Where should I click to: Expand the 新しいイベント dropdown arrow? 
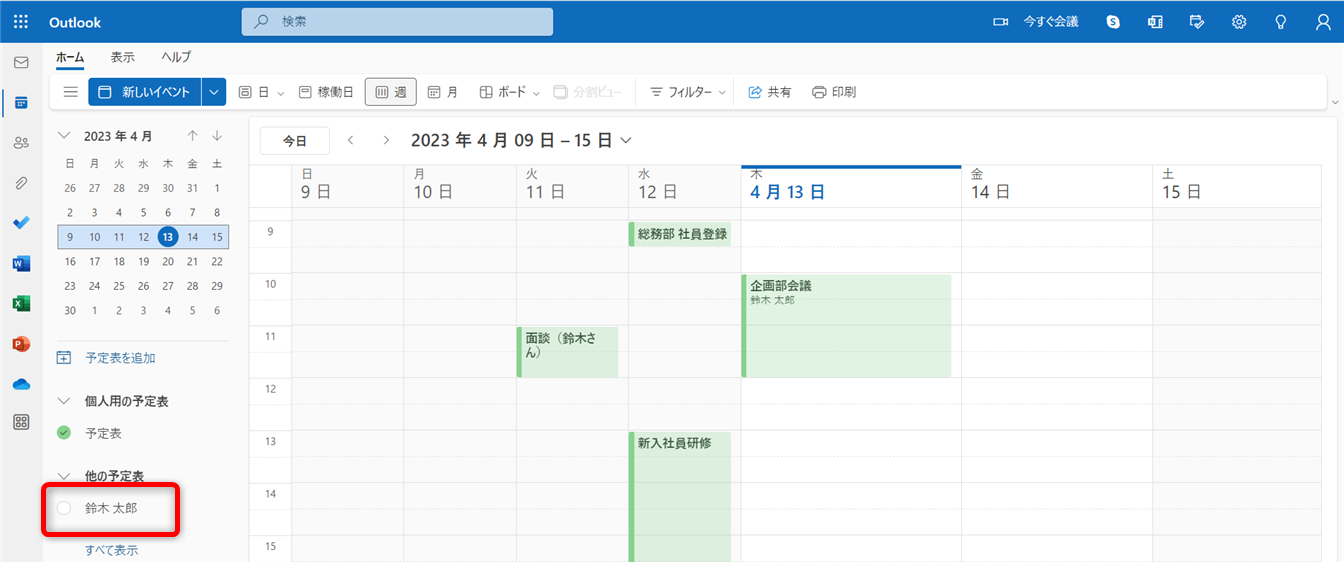214,92
